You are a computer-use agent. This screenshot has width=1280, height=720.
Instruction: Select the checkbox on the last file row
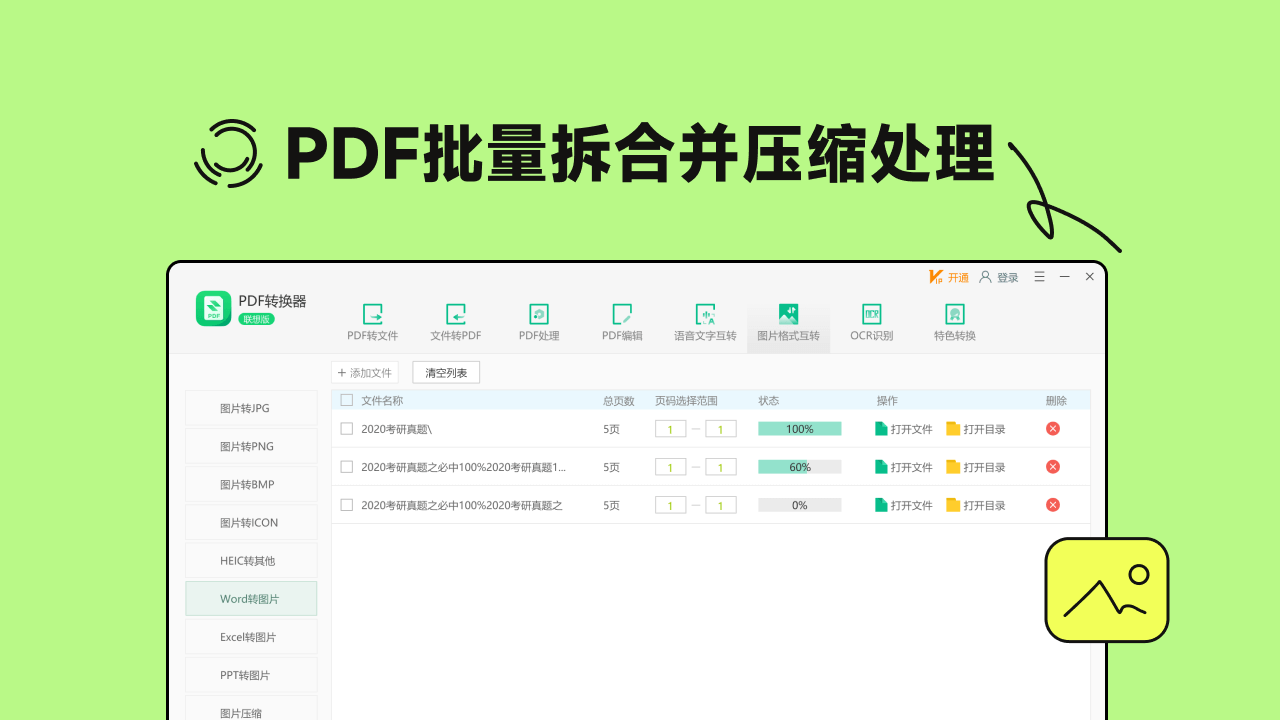(x=345, y=505)
